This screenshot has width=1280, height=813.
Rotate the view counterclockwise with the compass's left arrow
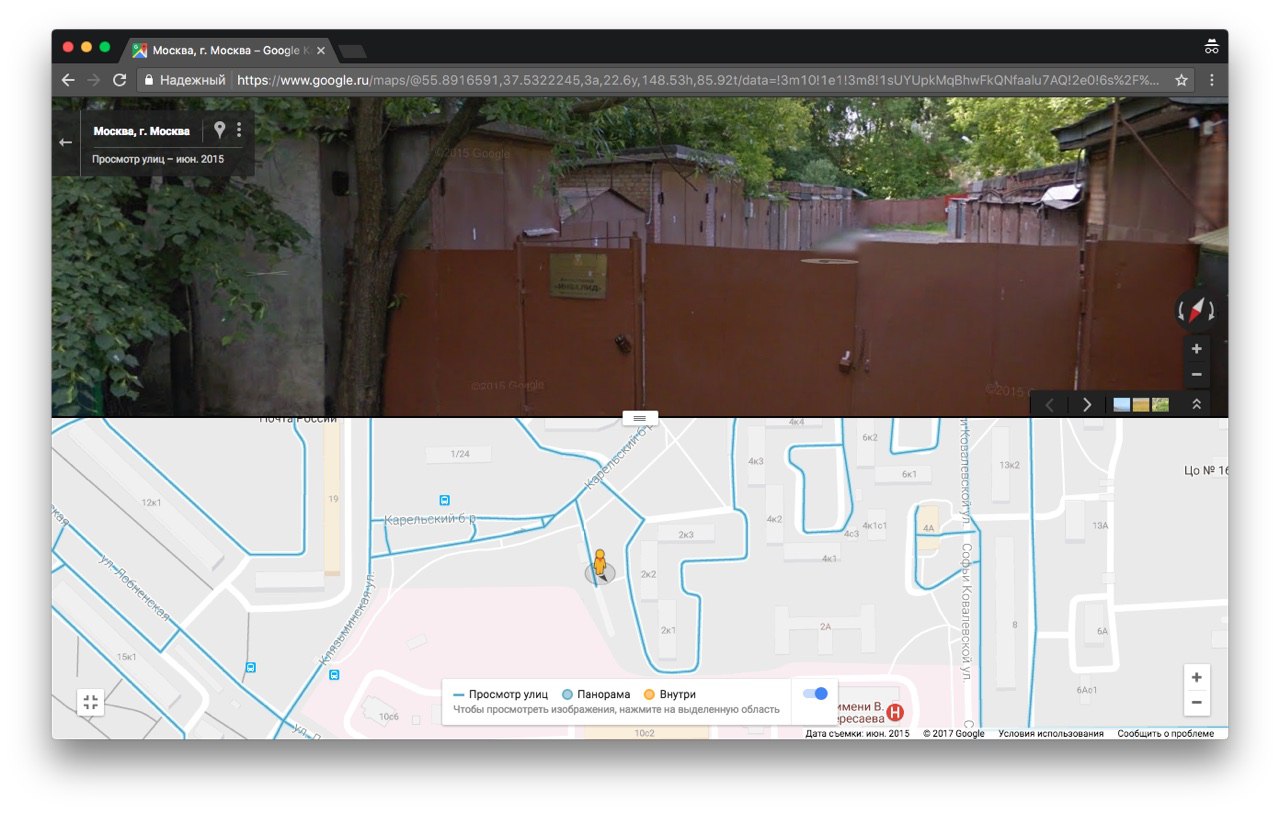click(x=1182, y=311)
